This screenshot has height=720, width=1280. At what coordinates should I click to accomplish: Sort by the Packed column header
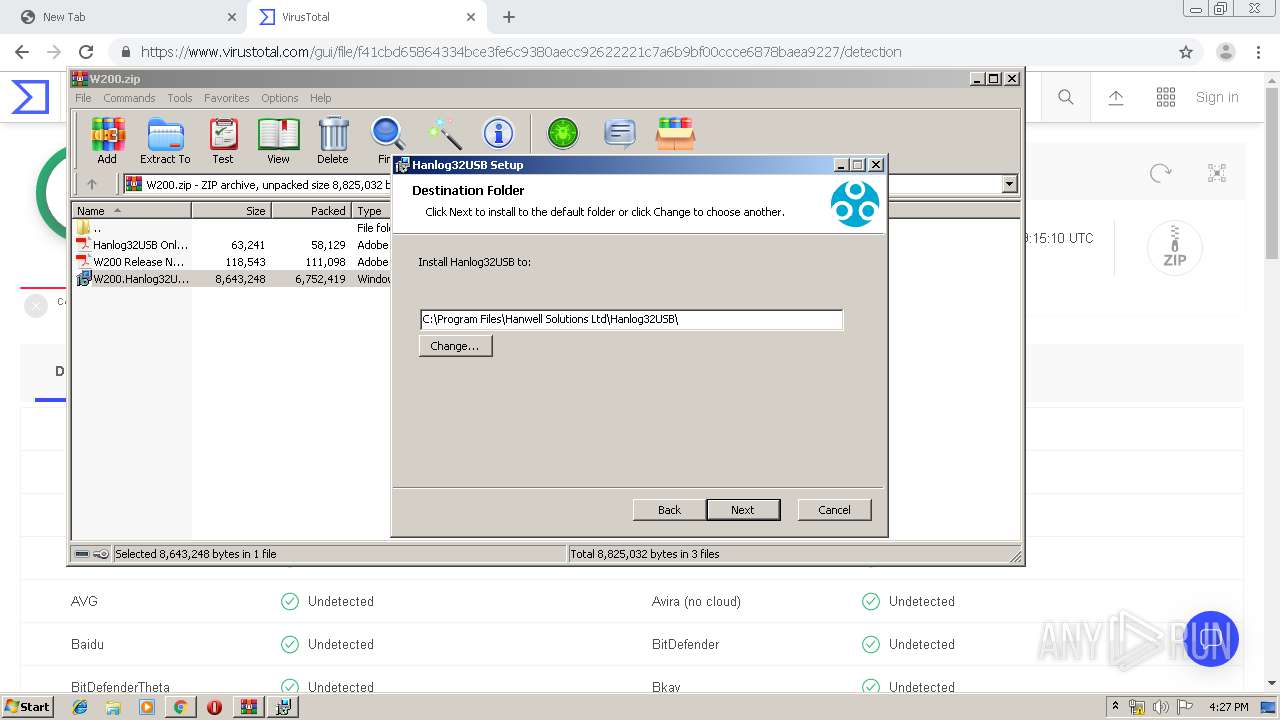(x=311, y=211)
